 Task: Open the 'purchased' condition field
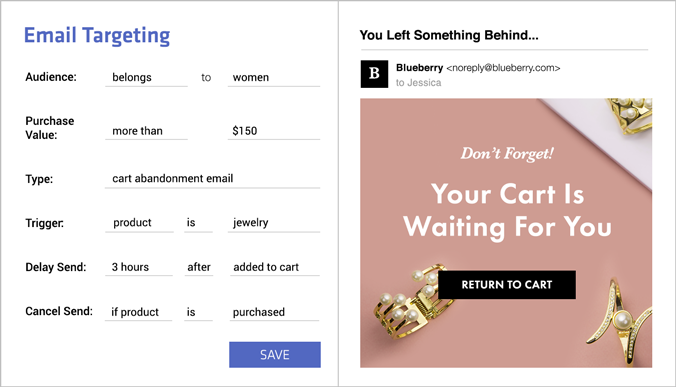[x=274, y=312]
